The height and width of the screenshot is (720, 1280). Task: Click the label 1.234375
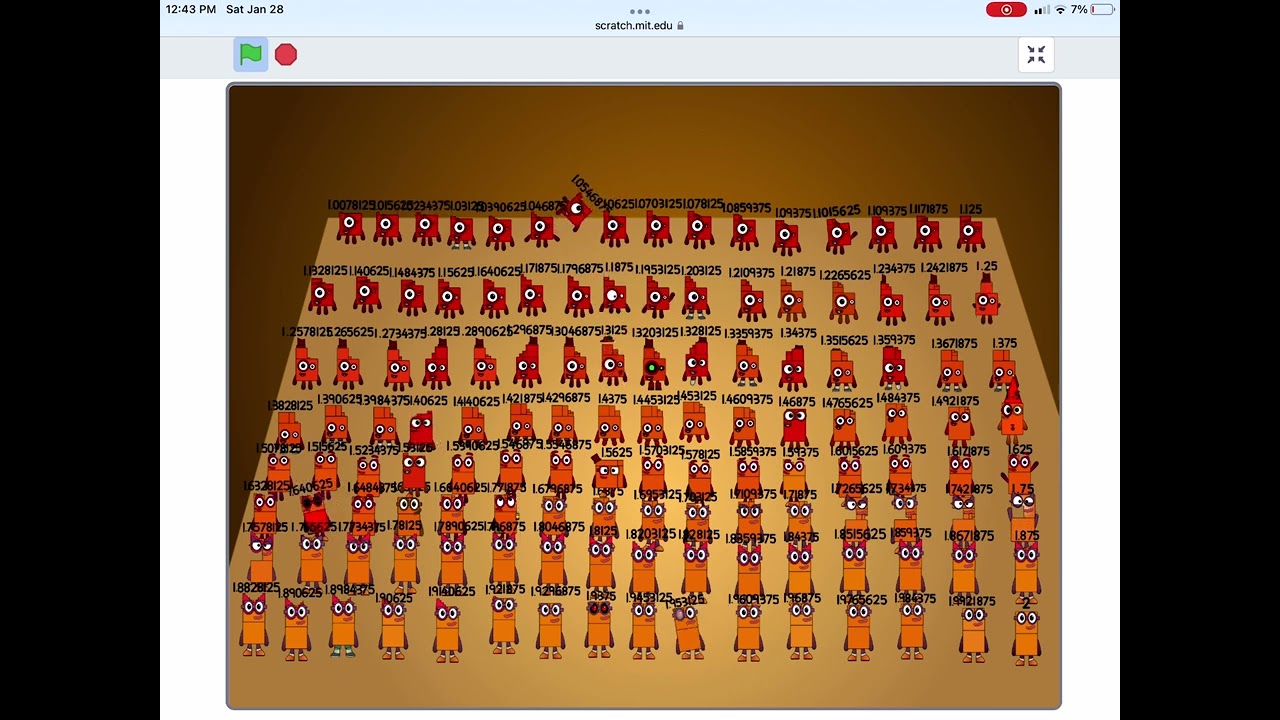pyautogui.click(x=894, y=268)
